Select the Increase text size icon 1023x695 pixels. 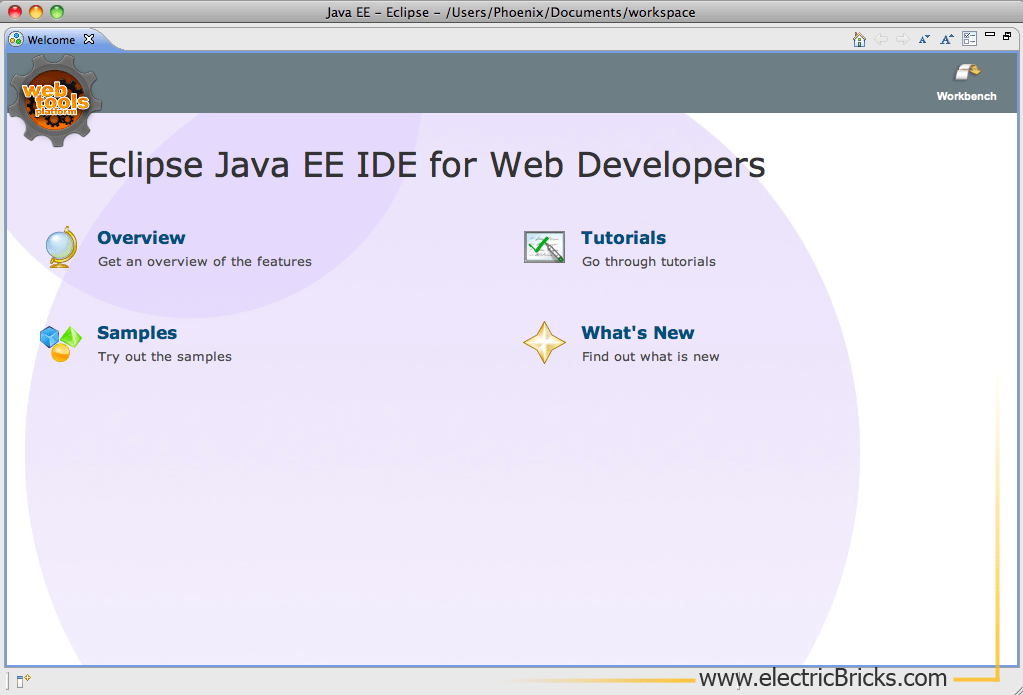(x=946, y=38)
